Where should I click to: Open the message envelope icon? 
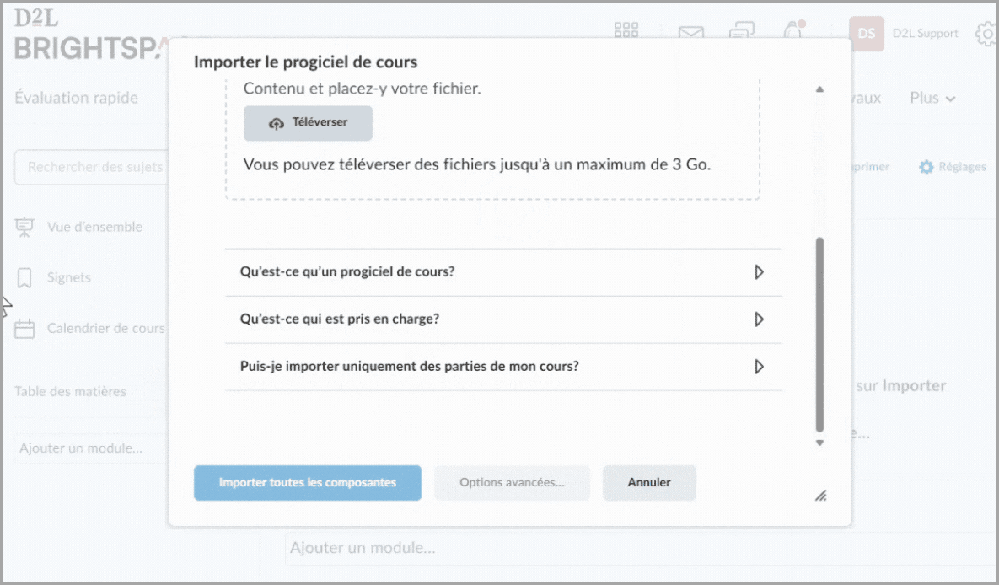click(x=691, y=33)
